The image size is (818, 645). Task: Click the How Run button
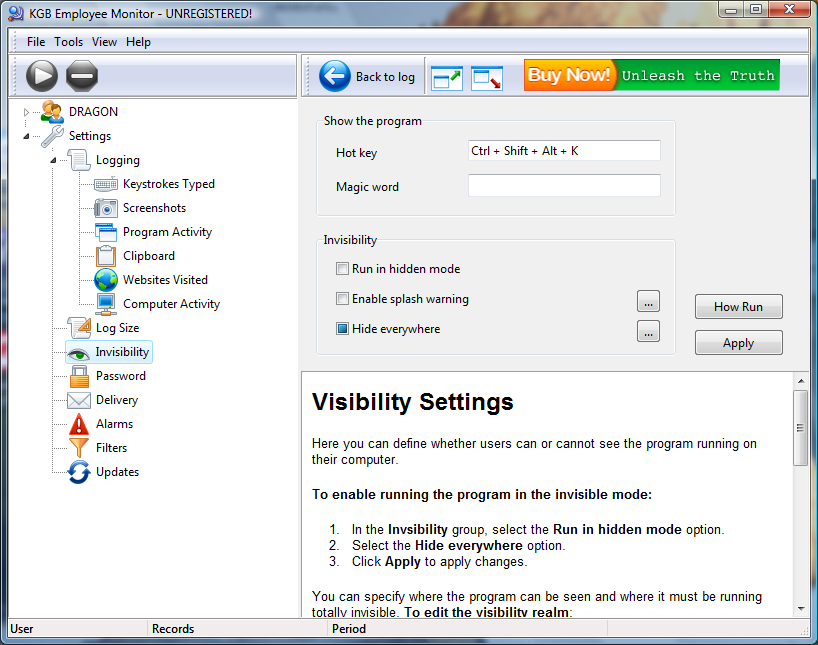(738, 307)
